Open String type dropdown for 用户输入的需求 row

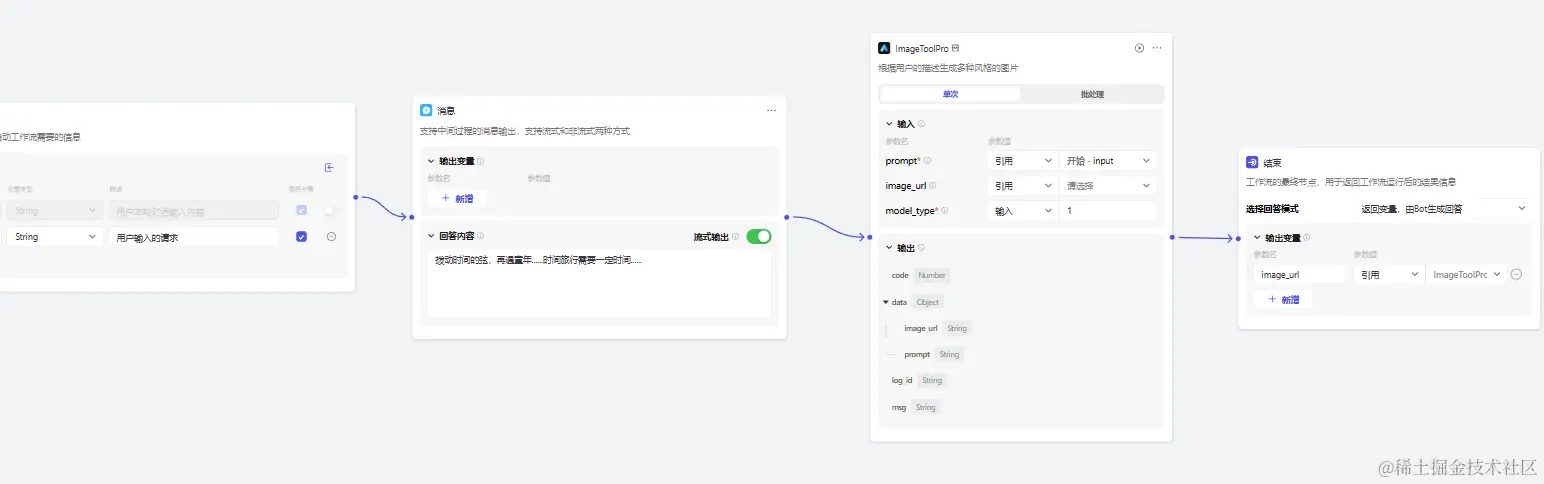click(x=54, y=237)
